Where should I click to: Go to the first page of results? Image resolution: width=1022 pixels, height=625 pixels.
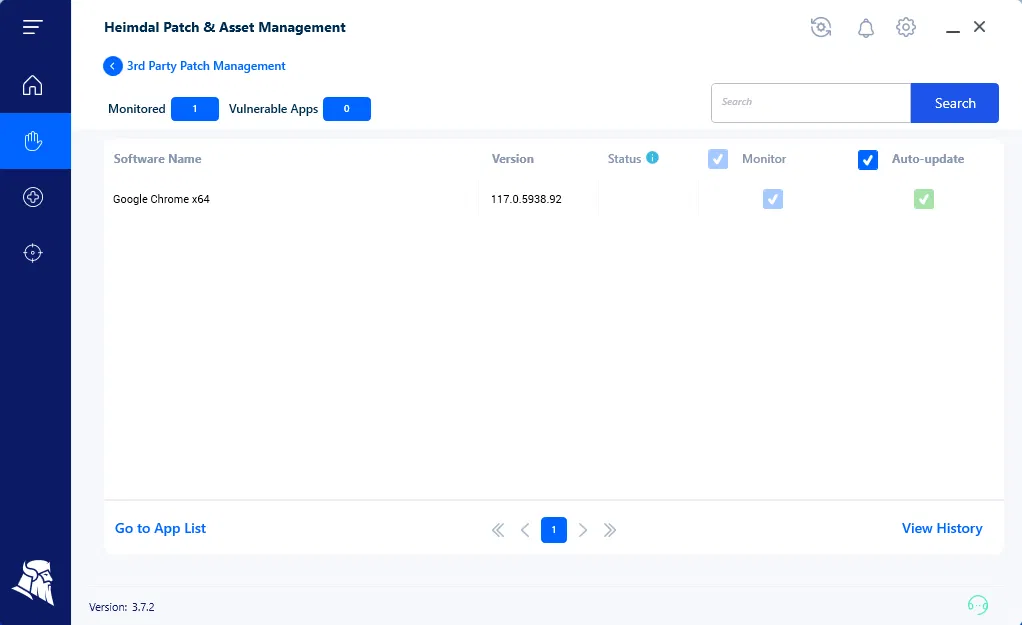(498, 530)
